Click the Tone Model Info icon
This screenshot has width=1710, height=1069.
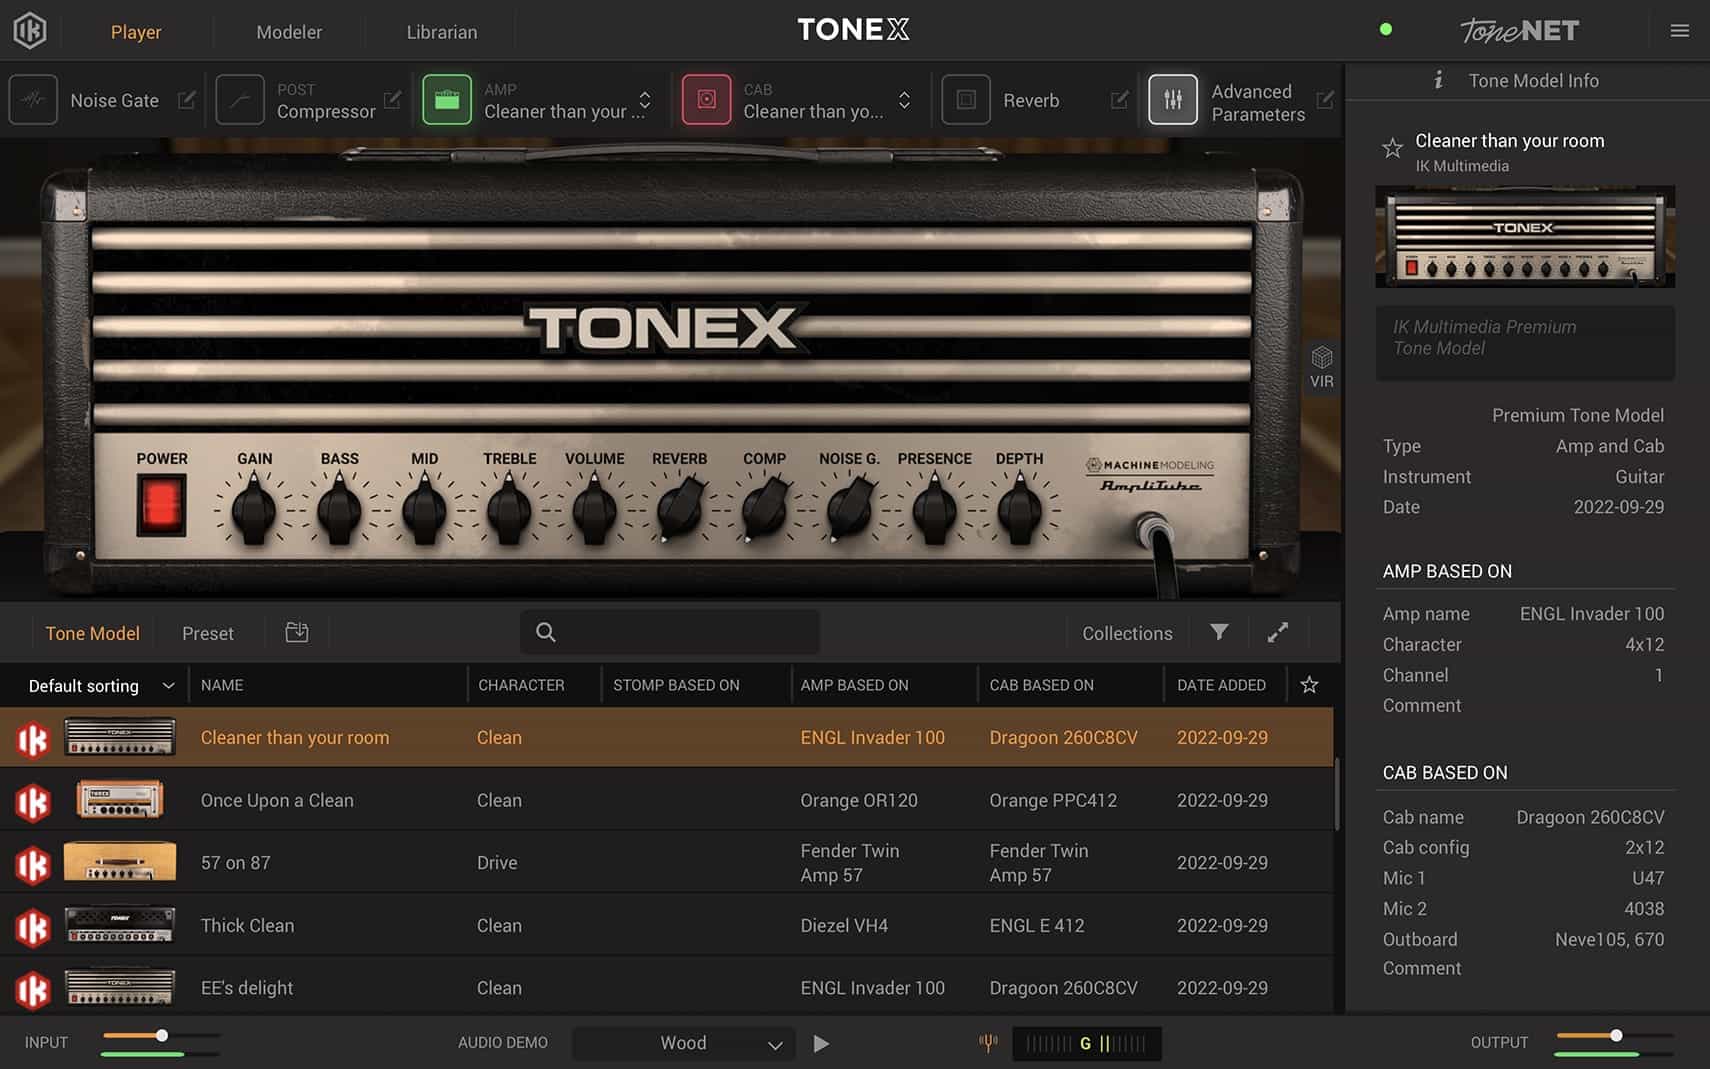(1438, 80)
